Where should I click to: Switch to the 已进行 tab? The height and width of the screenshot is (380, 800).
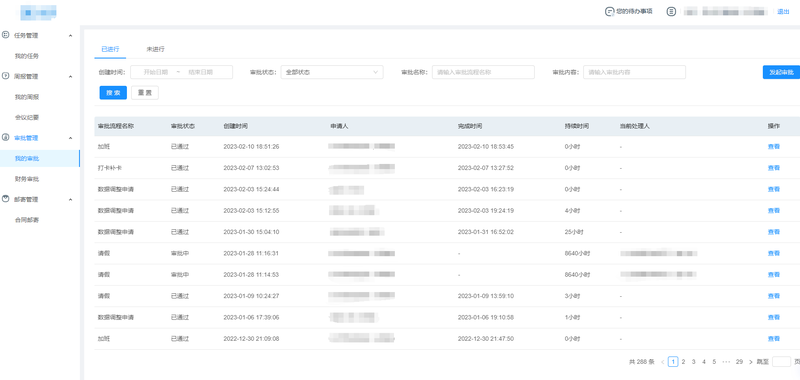point(110,49)
